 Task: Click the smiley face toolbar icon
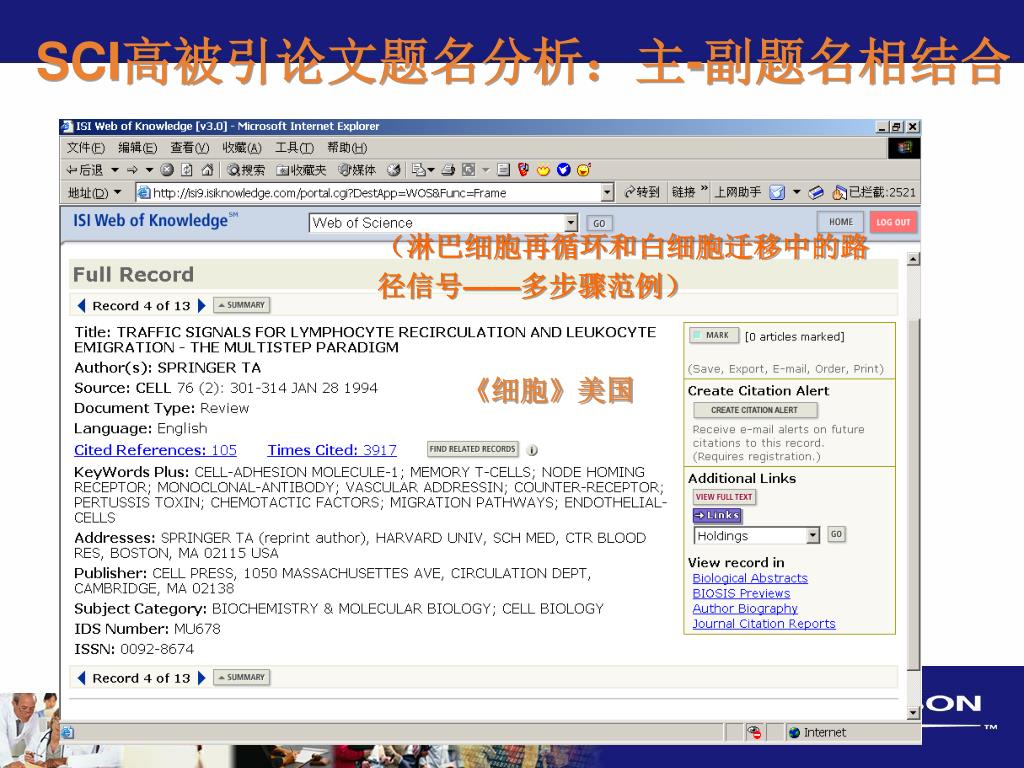pos(584,170)
